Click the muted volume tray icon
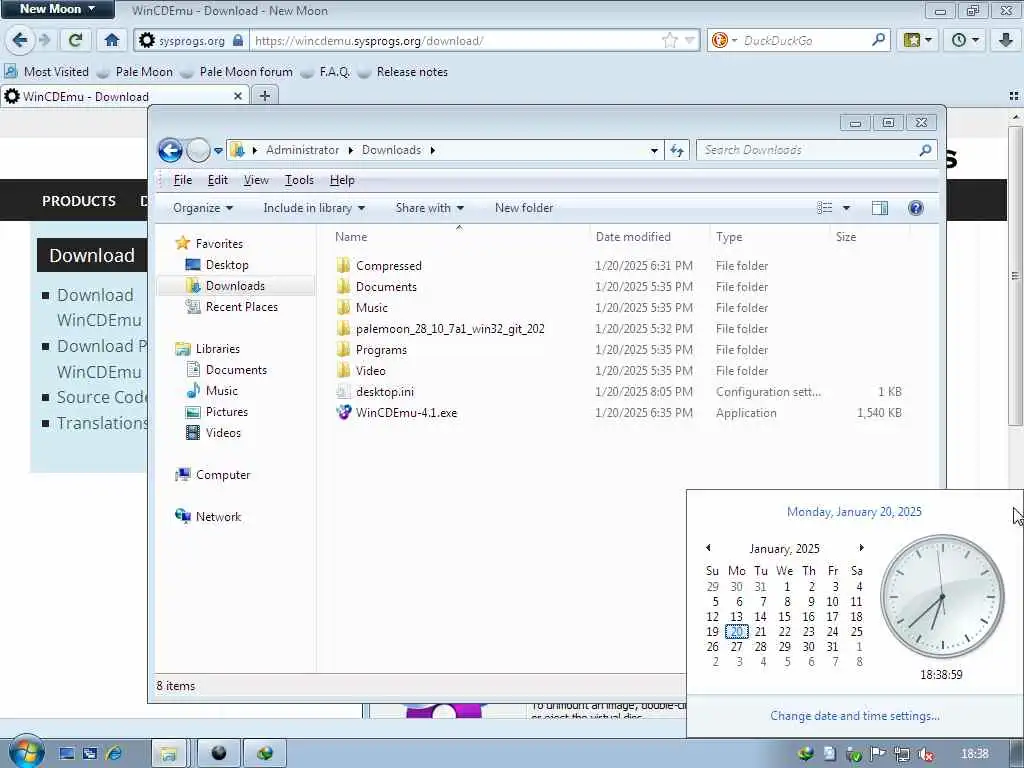Image resolution: width=1024 pixels, height=768 pixels. pos(925,754)
